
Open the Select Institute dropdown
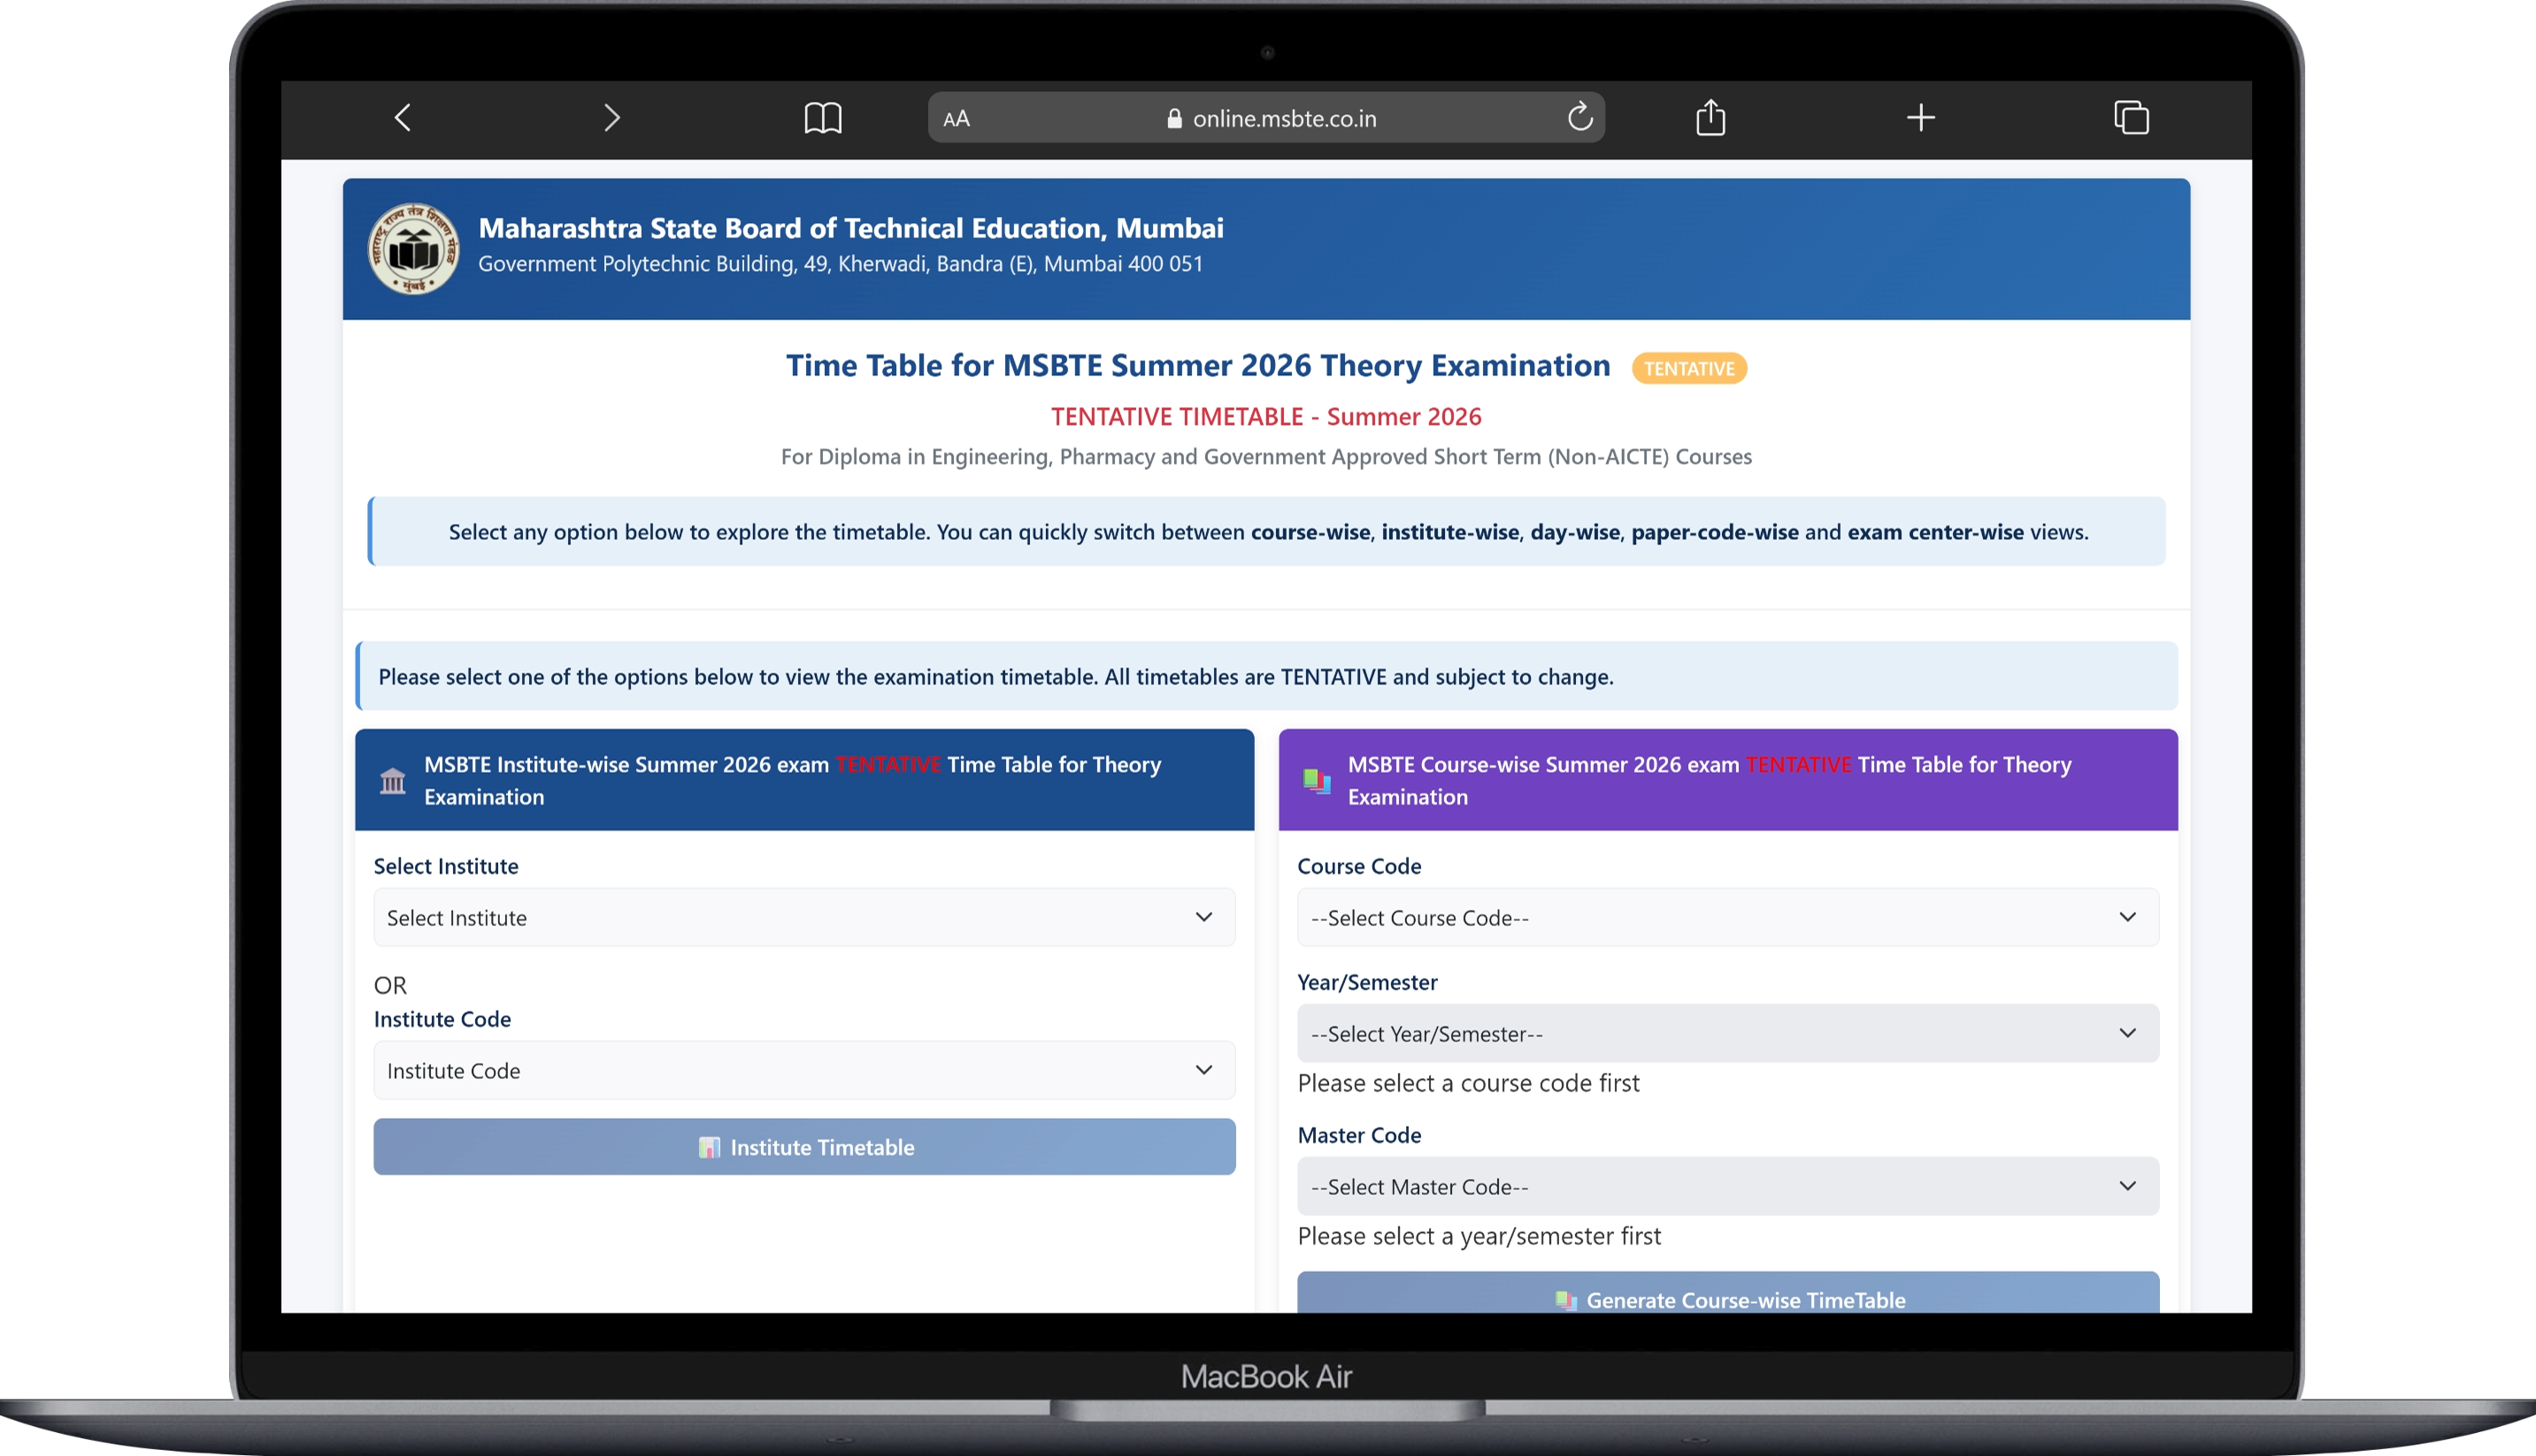click(x=804, y=918)
